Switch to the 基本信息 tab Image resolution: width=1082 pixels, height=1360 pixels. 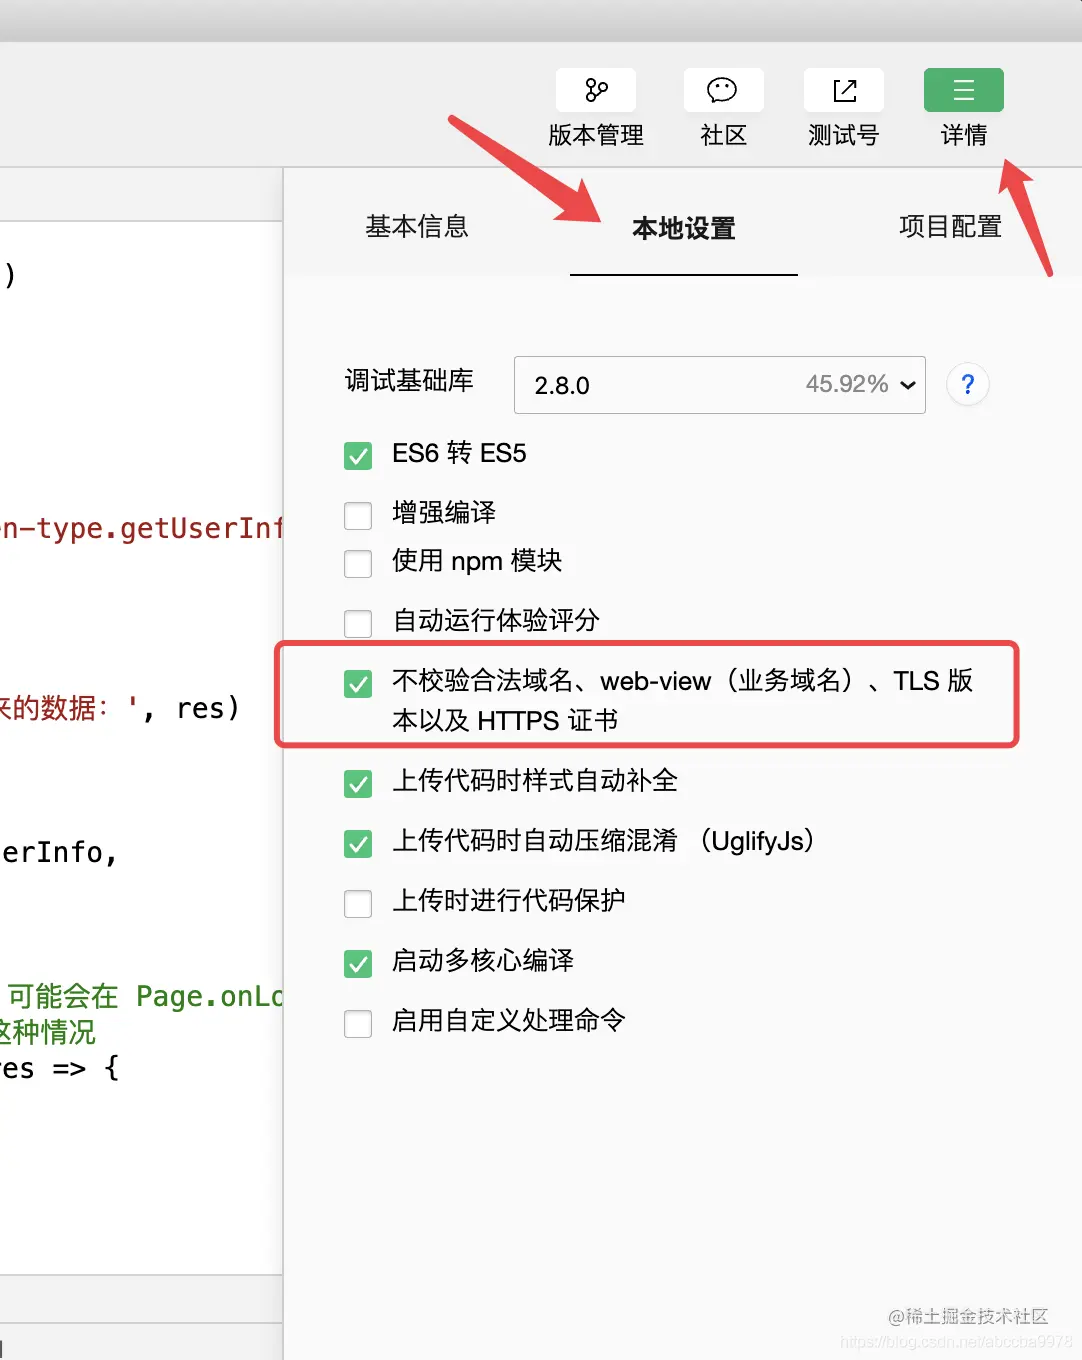coord(417,227)
